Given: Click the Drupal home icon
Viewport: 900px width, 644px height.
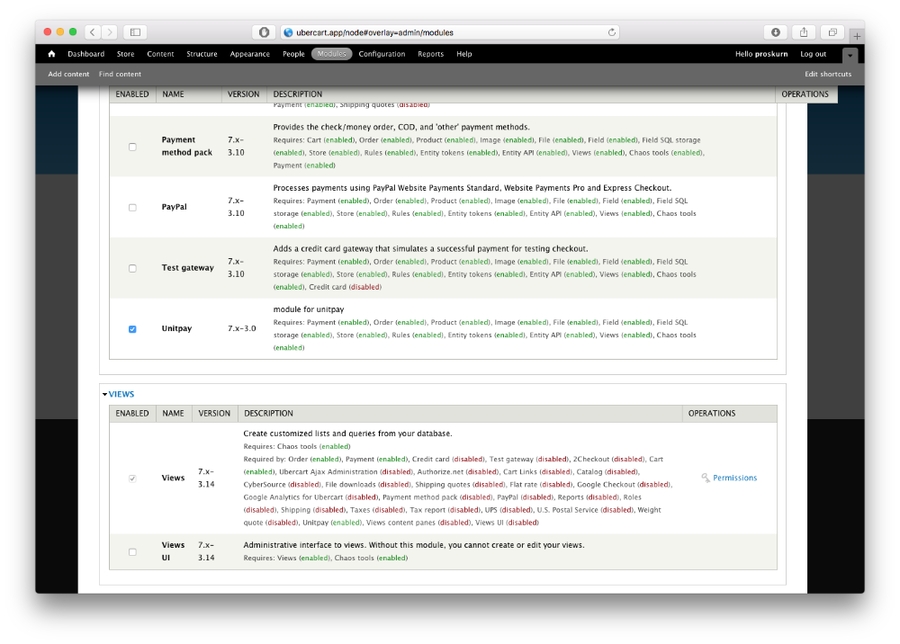Looking at the screenshot, I should (x=52, y=54).
